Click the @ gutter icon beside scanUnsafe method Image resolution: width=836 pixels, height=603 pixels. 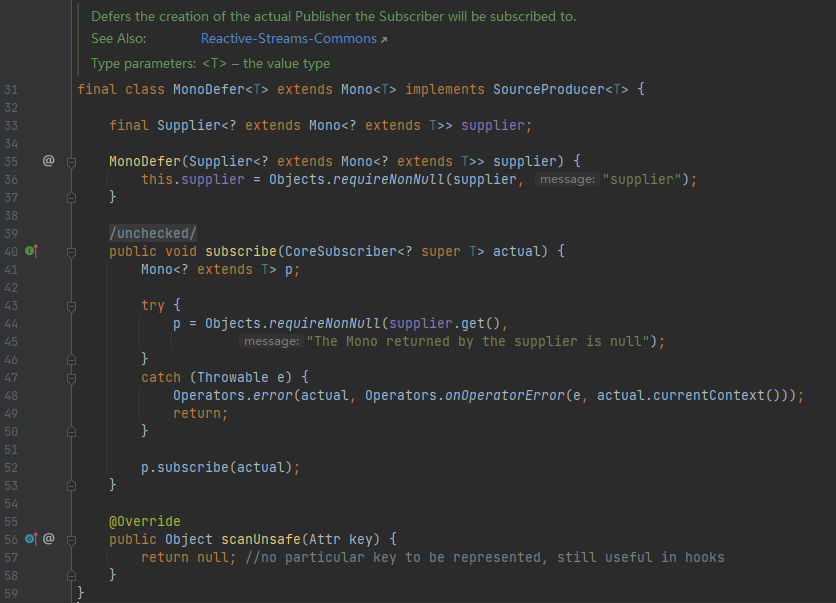pos(48,539)
